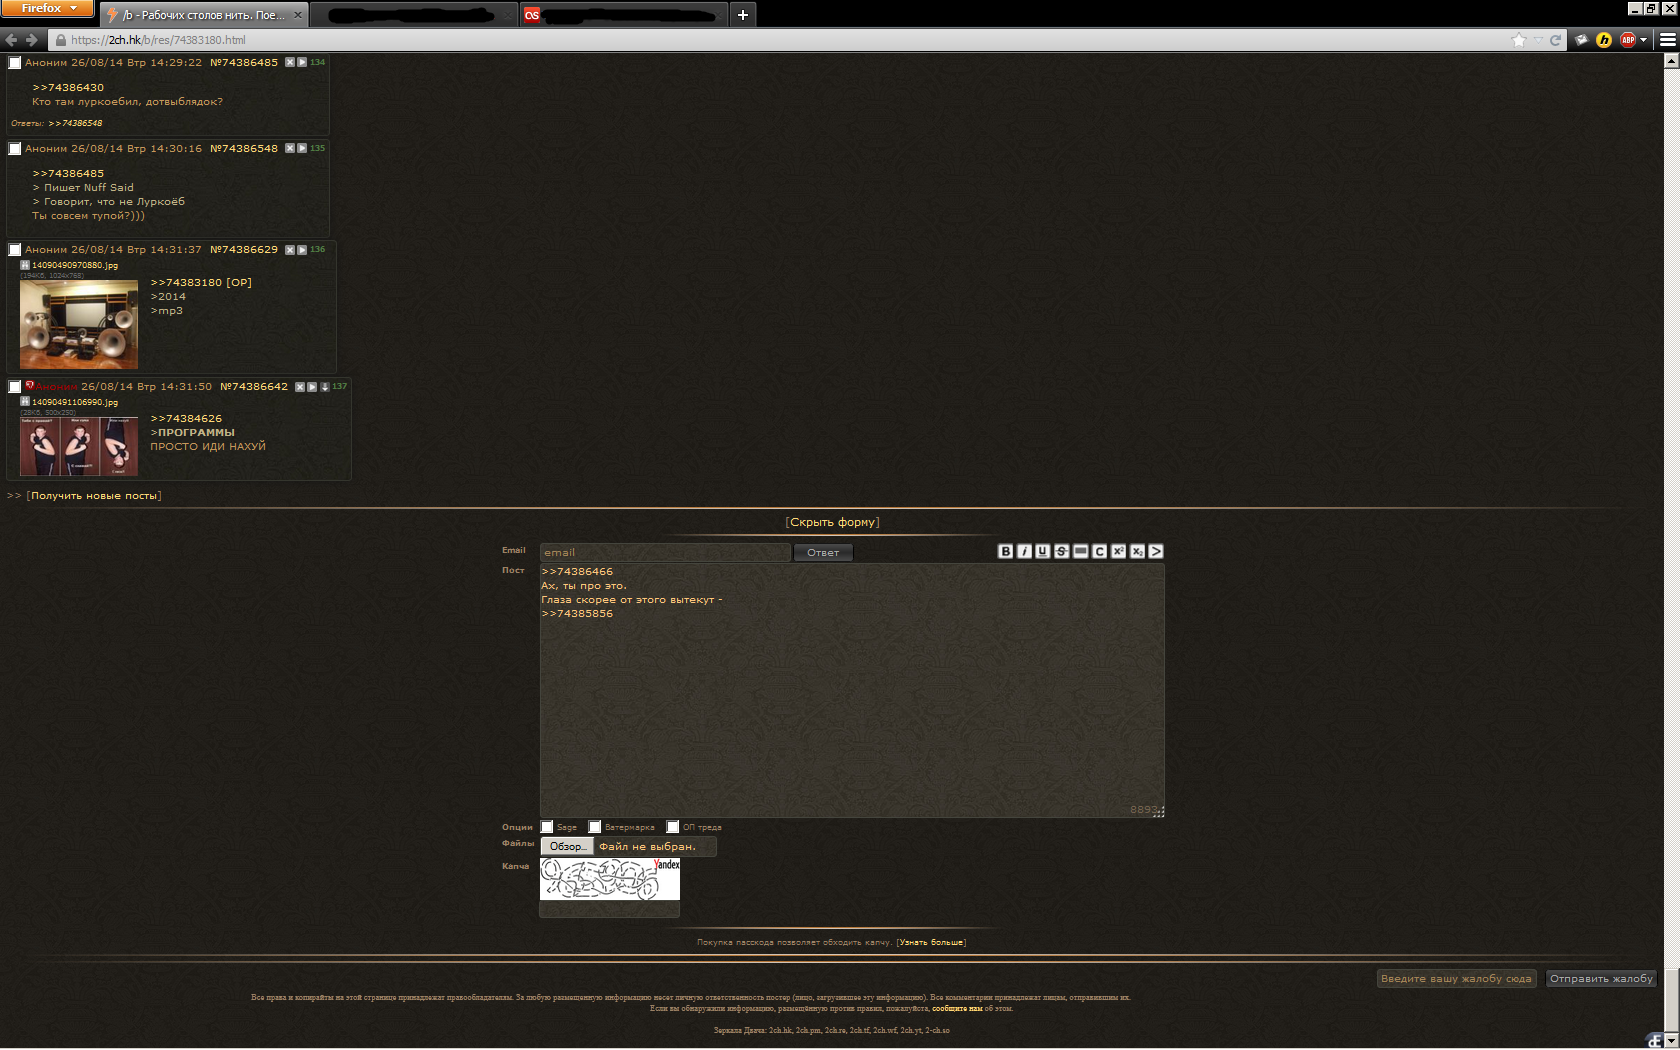Image resolution: width=1680 pixels, height=1050 pixels.
Task: Open reply link >>74386548 under post №74386485
Action: pos(75,123)
